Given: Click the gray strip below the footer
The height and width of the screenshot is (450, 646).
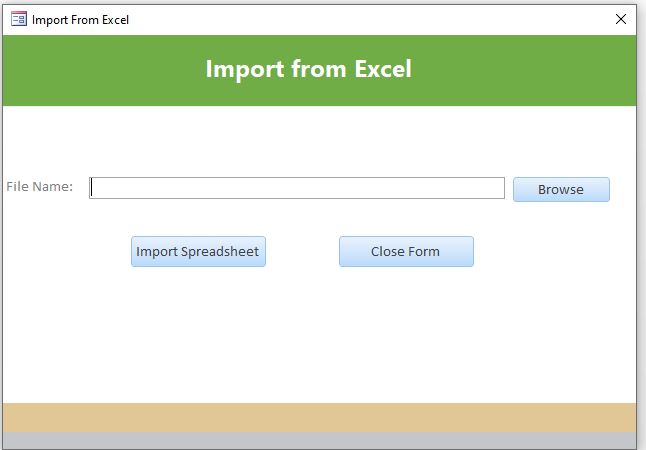Looking at the screenshot, I should coord(319,440).
